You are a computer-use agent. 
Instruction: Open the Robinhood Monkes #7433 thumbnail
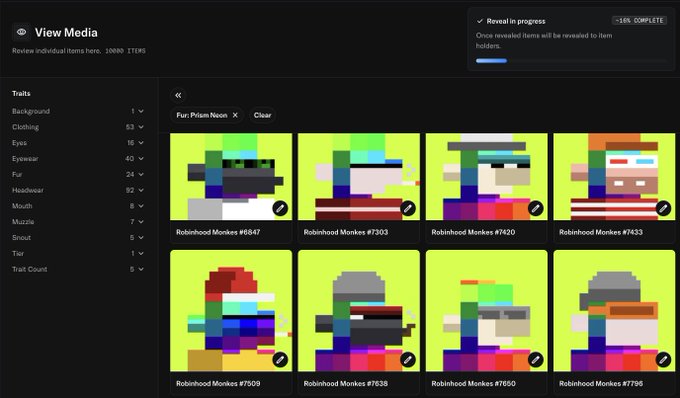614,176
